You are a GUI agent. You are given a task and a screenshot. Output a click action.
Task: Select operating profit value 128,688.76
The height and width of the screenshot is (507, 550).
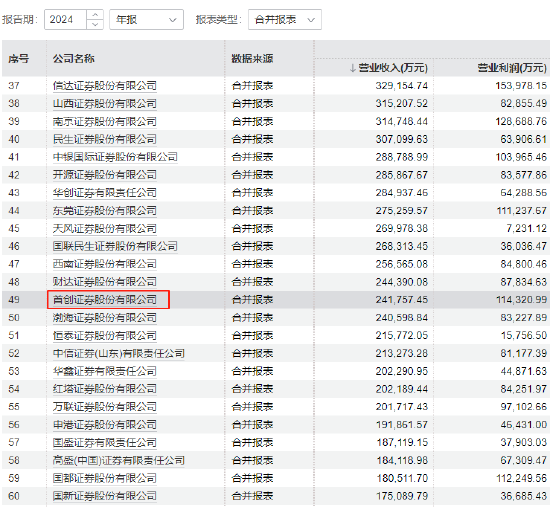[x=521, y=121]
